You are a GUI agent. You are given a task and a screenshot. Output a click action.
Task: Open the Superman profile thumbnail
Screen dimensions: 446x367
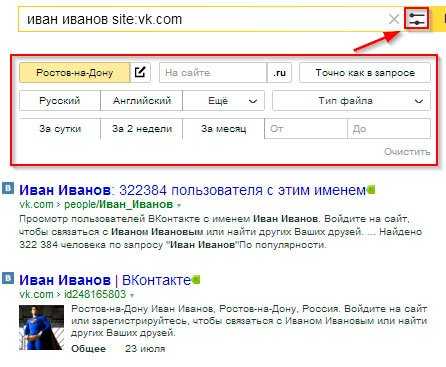[x=41, y=327]
